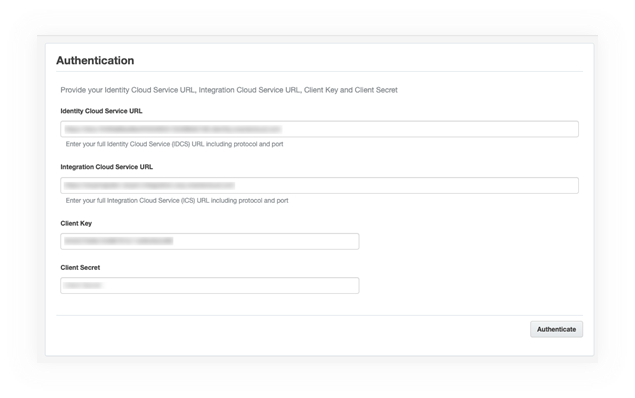This screenshot has height=398, width=635.
Task: Click the 'Provide your Identity Cloud Service URL' instruction
Action: coord(229,90)
